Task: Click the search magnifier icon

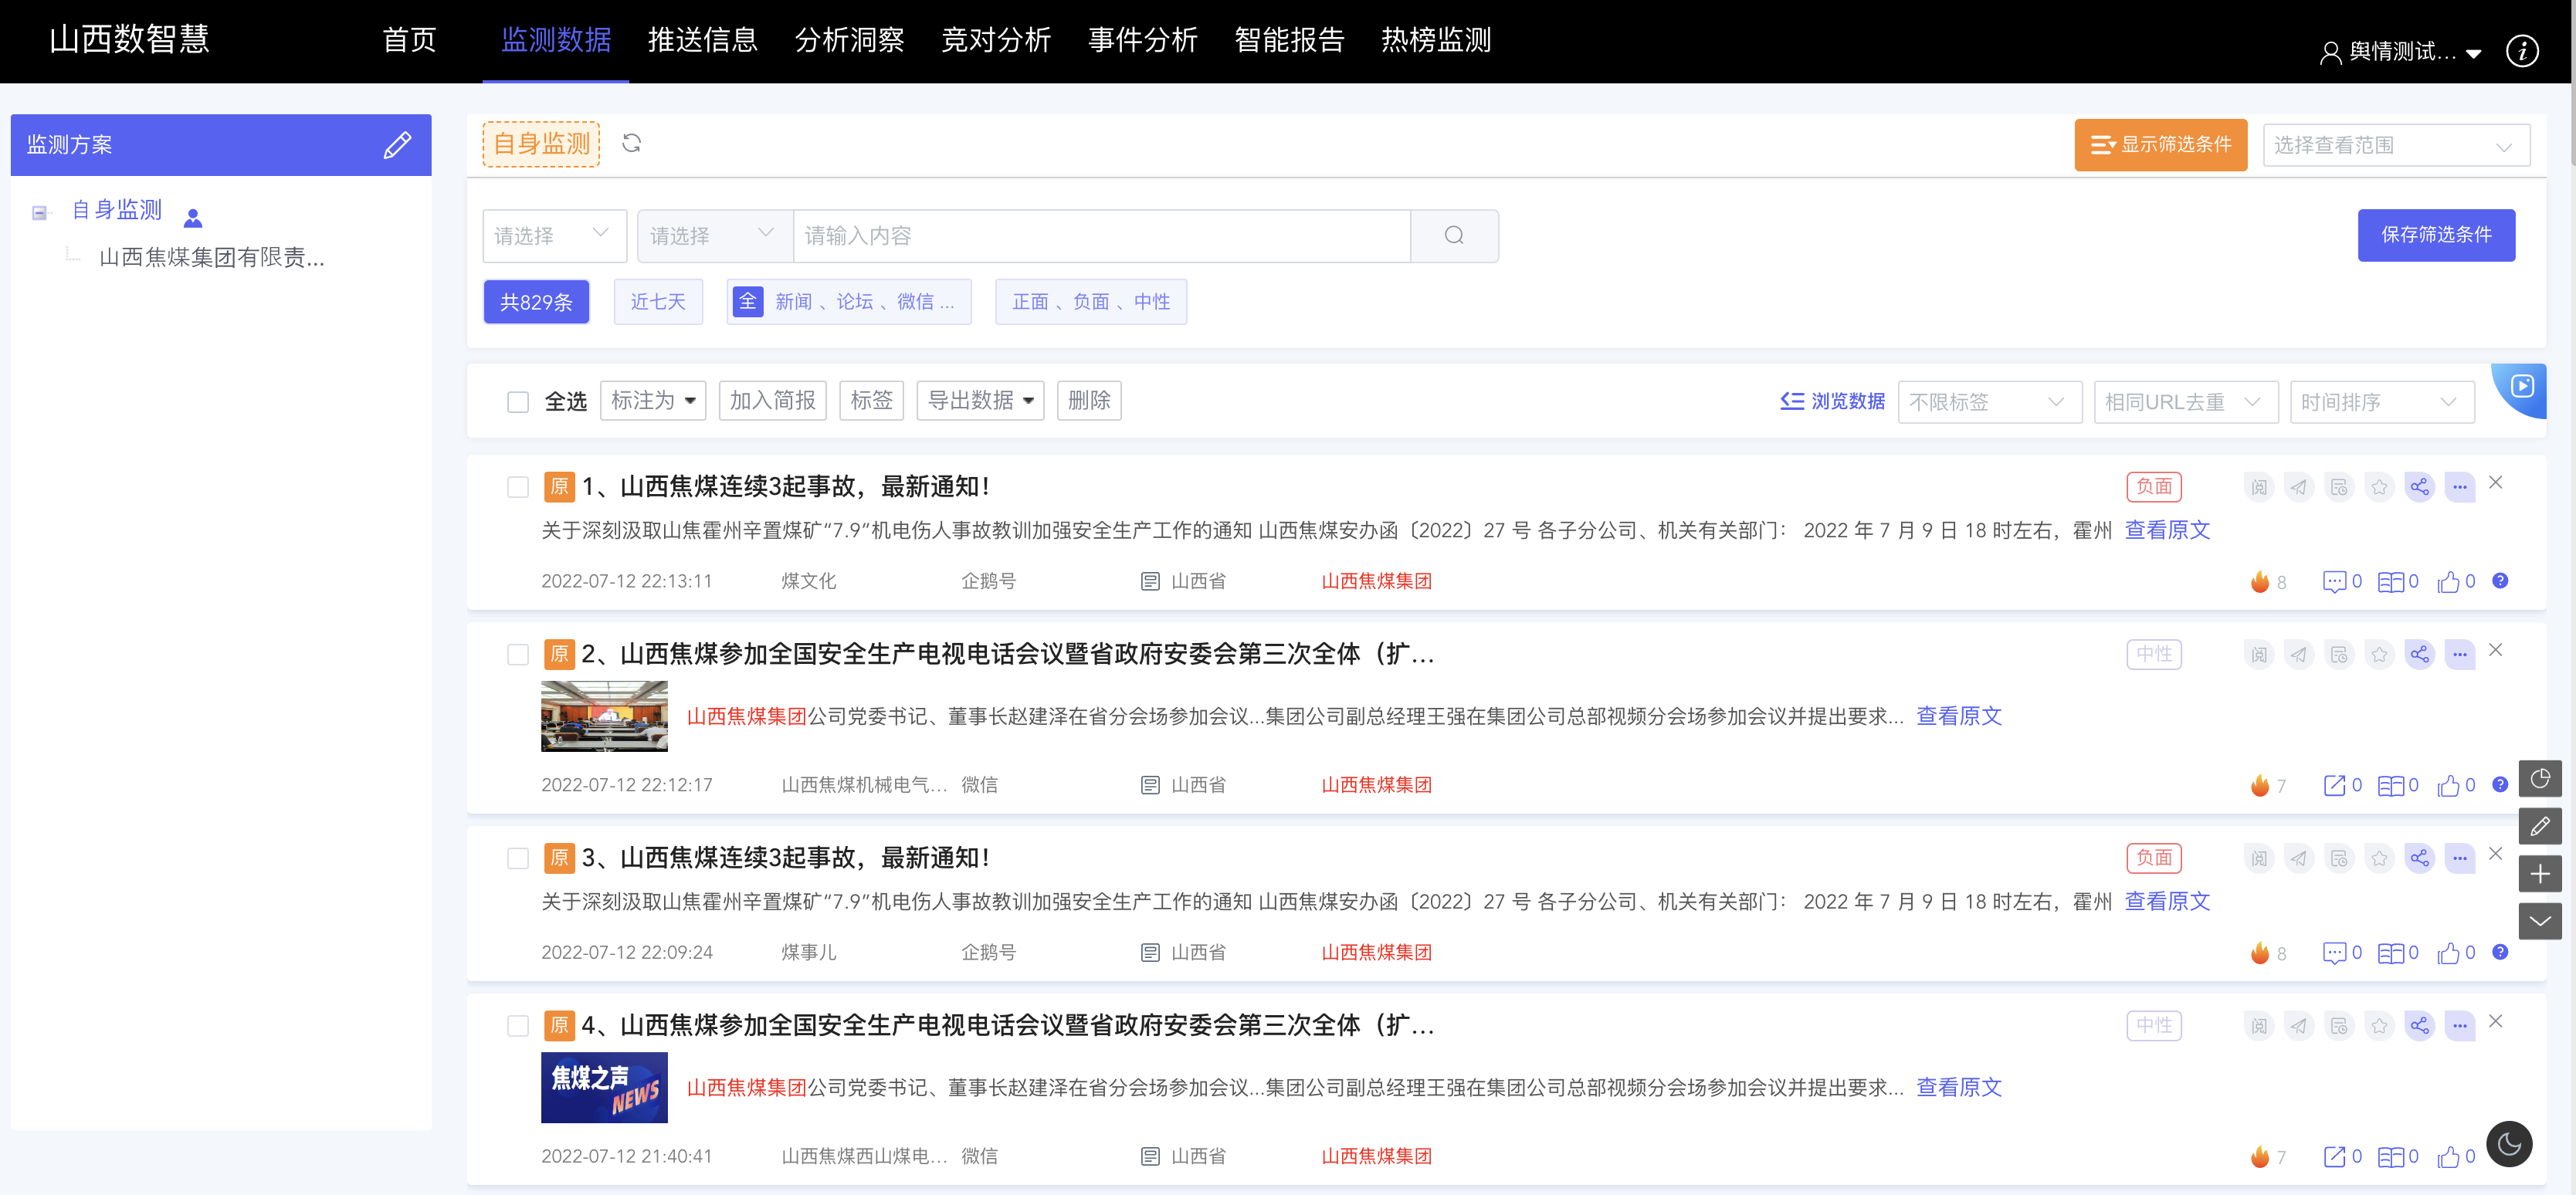Action: (1453, 235)
